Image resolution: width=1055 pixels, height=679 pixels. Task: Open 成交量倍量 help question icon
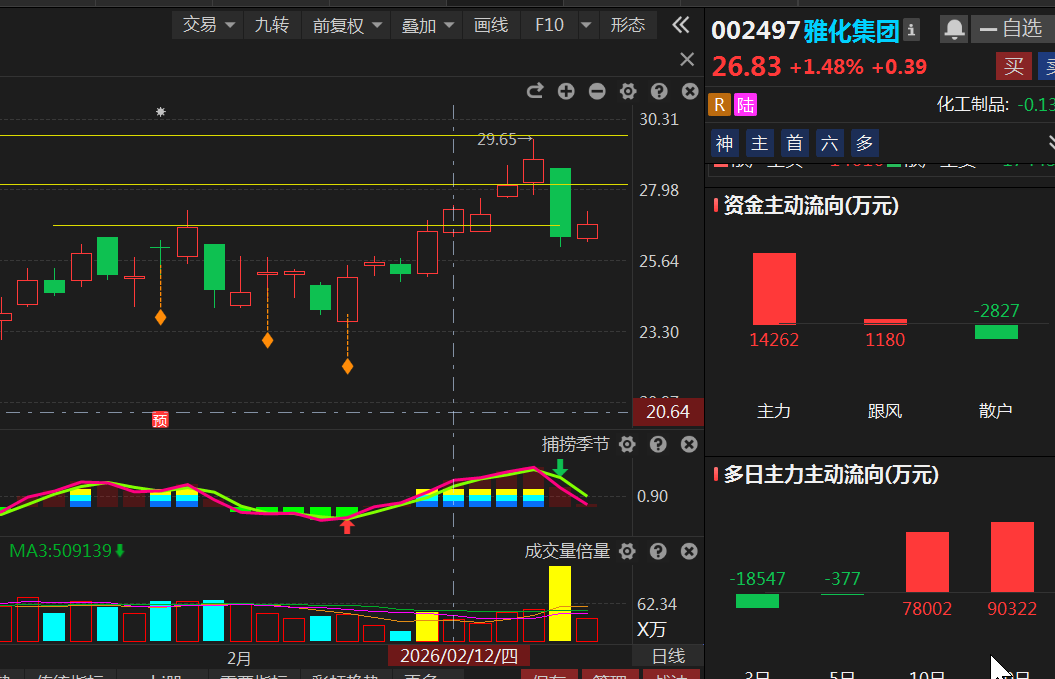(658, 552)
